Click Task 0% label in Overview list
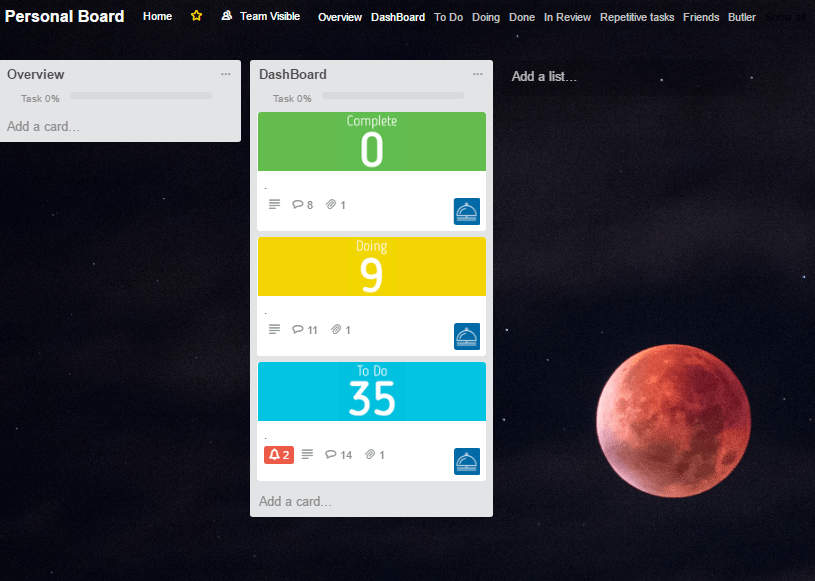Image resolution: width=815 pixels, height=581 pixels. (40, 98)
